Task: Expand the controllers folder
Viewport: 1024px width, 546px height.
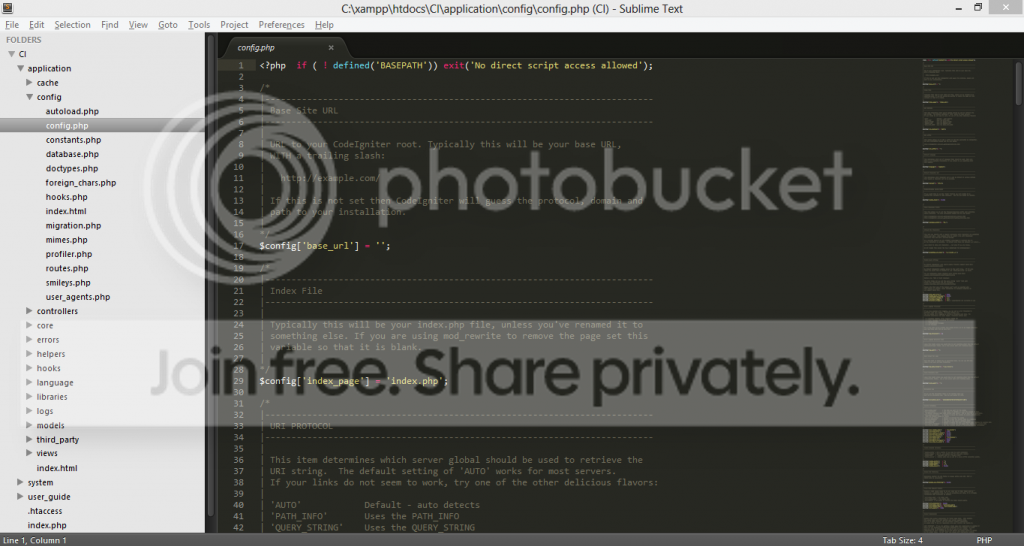Action: (29, 311)
